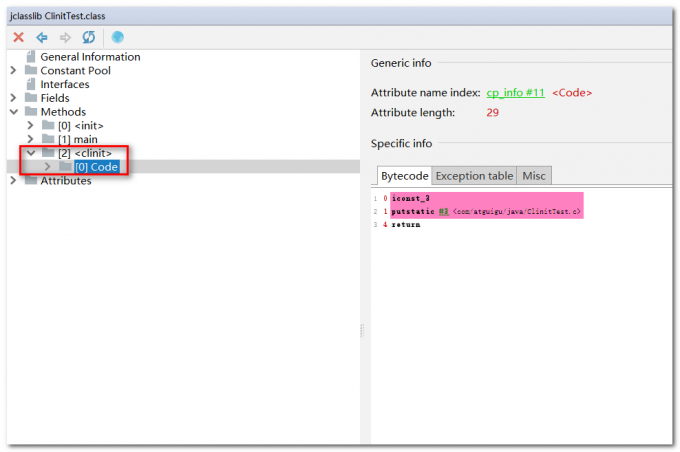Follow the cp_info #11 link

pos(515,92)
